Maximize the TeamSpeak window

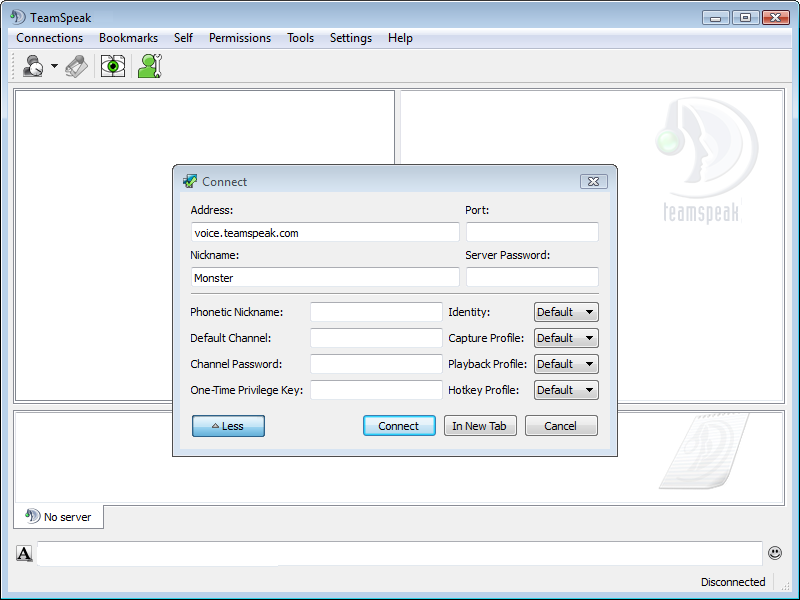(745, 18)
